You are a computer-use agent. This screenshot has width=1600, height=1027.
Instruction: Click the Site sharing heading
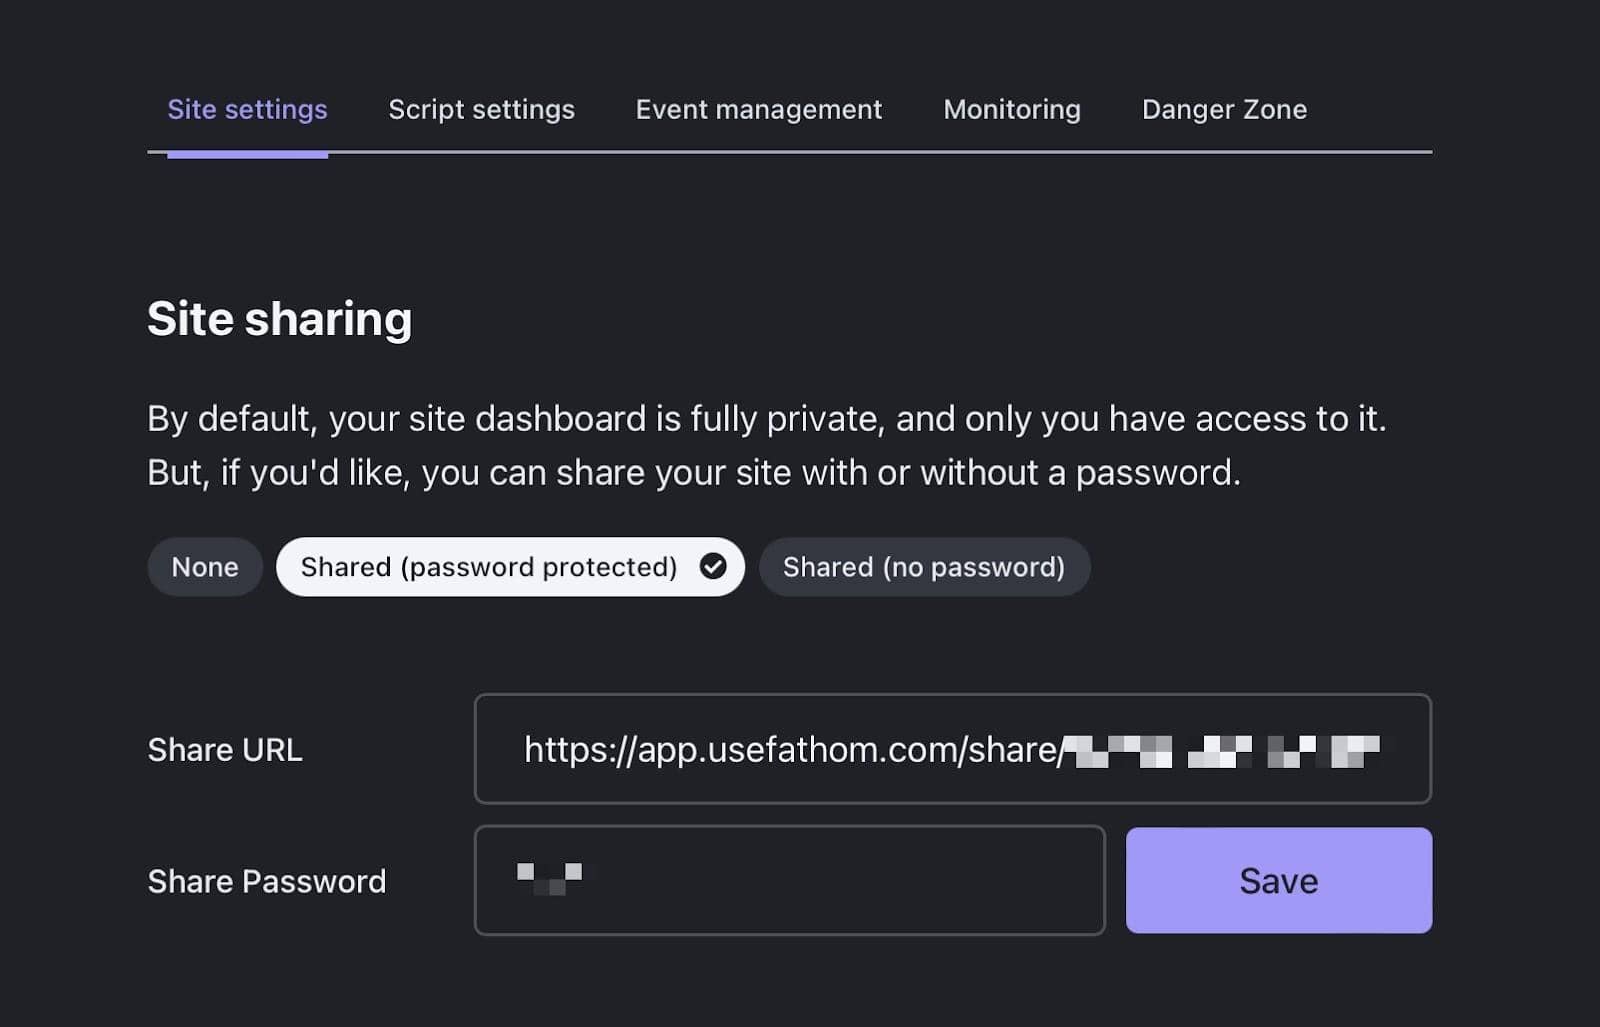[x=280, y=318]
